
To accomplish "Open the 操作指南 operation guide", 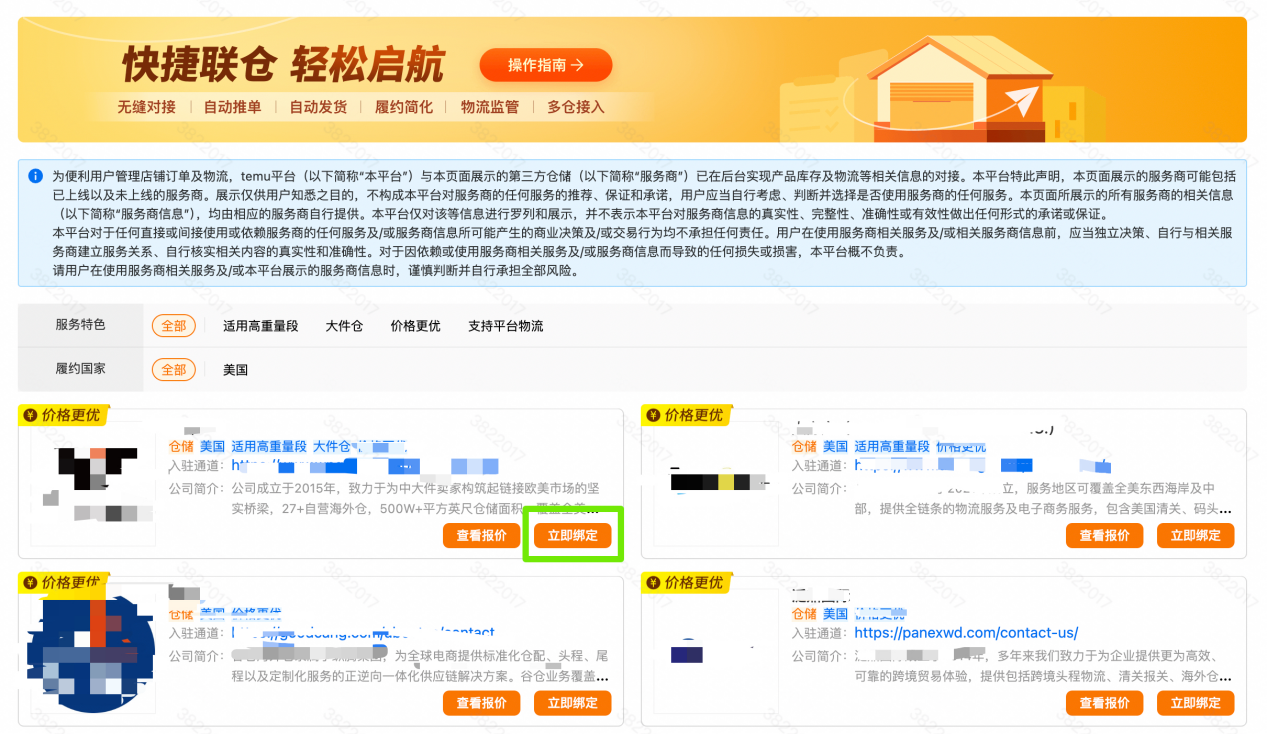I will point(545,64).
